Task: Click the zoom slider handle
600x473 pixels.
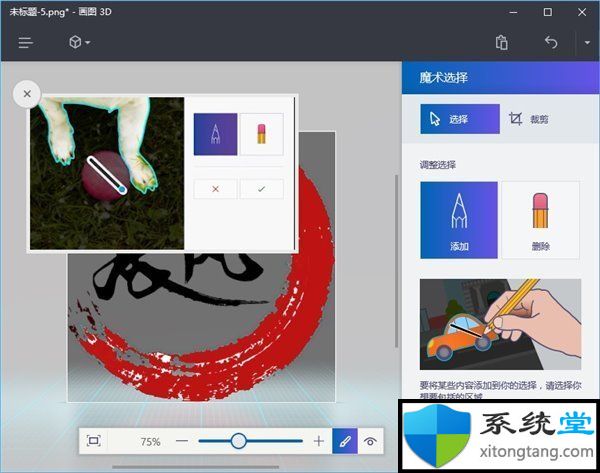Action: click(x=239, y=441)
